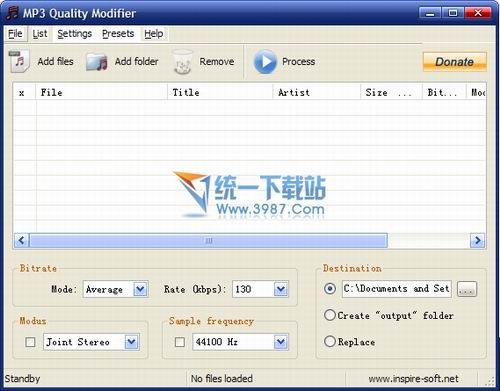Select the Replace radio button
Image resolution: width=500 pixels, height=391 pixels.
click(330, 341)
